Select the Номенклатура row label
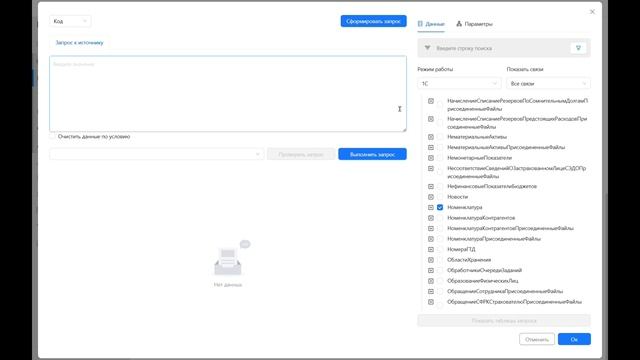640x360 pixels. pyautogui.click(x=464, y=207)
